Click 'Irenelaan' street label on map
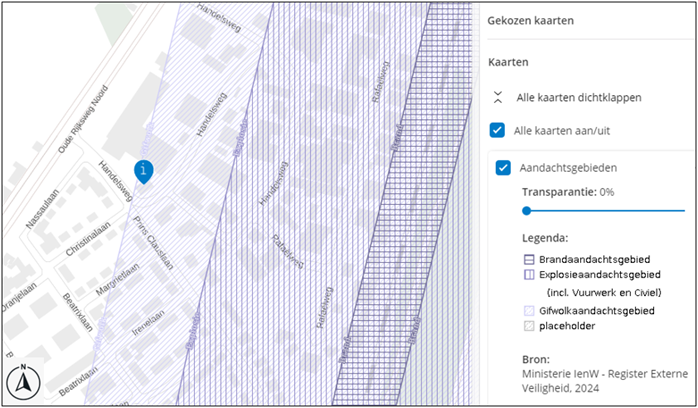 (148, 323)
